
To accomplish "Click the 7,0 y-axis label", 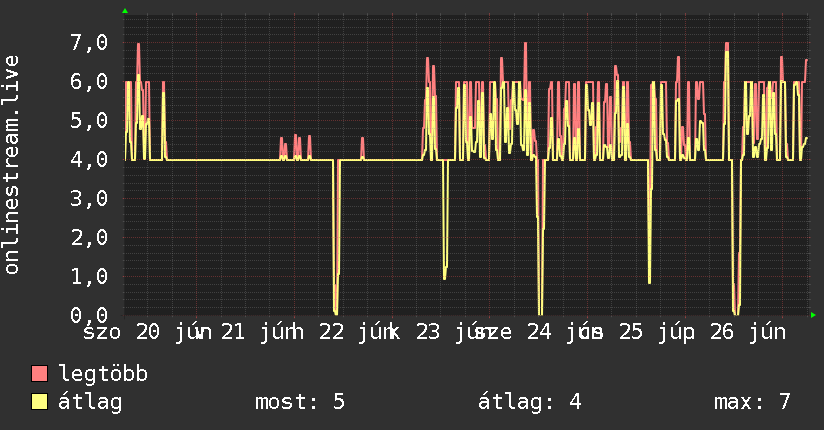I will [x=89, y=43].
